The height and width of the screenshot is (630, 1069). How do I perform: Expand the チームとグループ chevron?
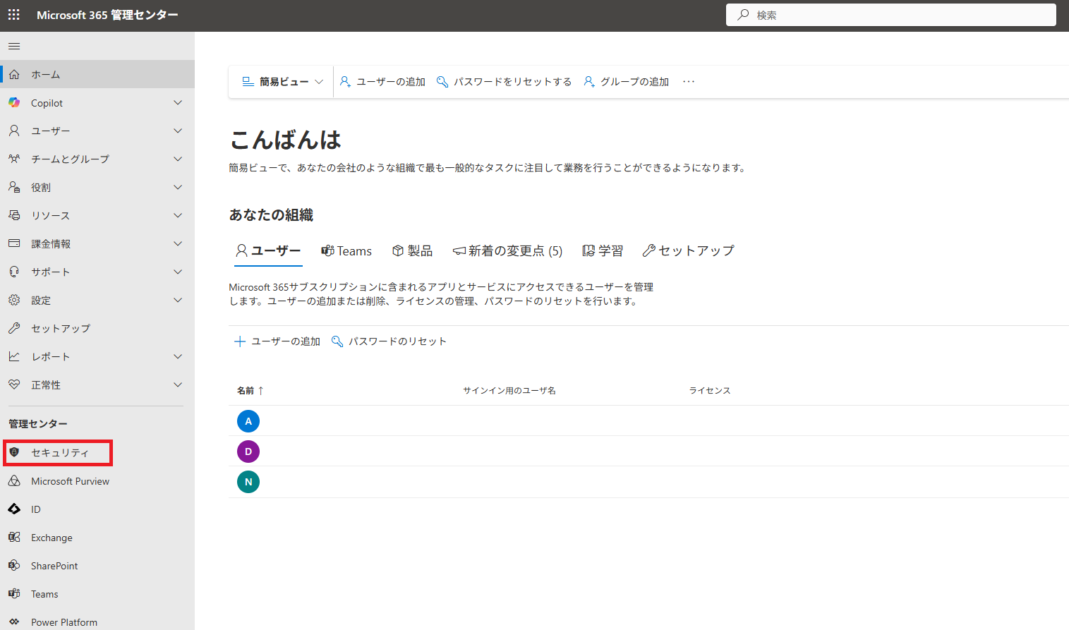click(x=178, y=159)
